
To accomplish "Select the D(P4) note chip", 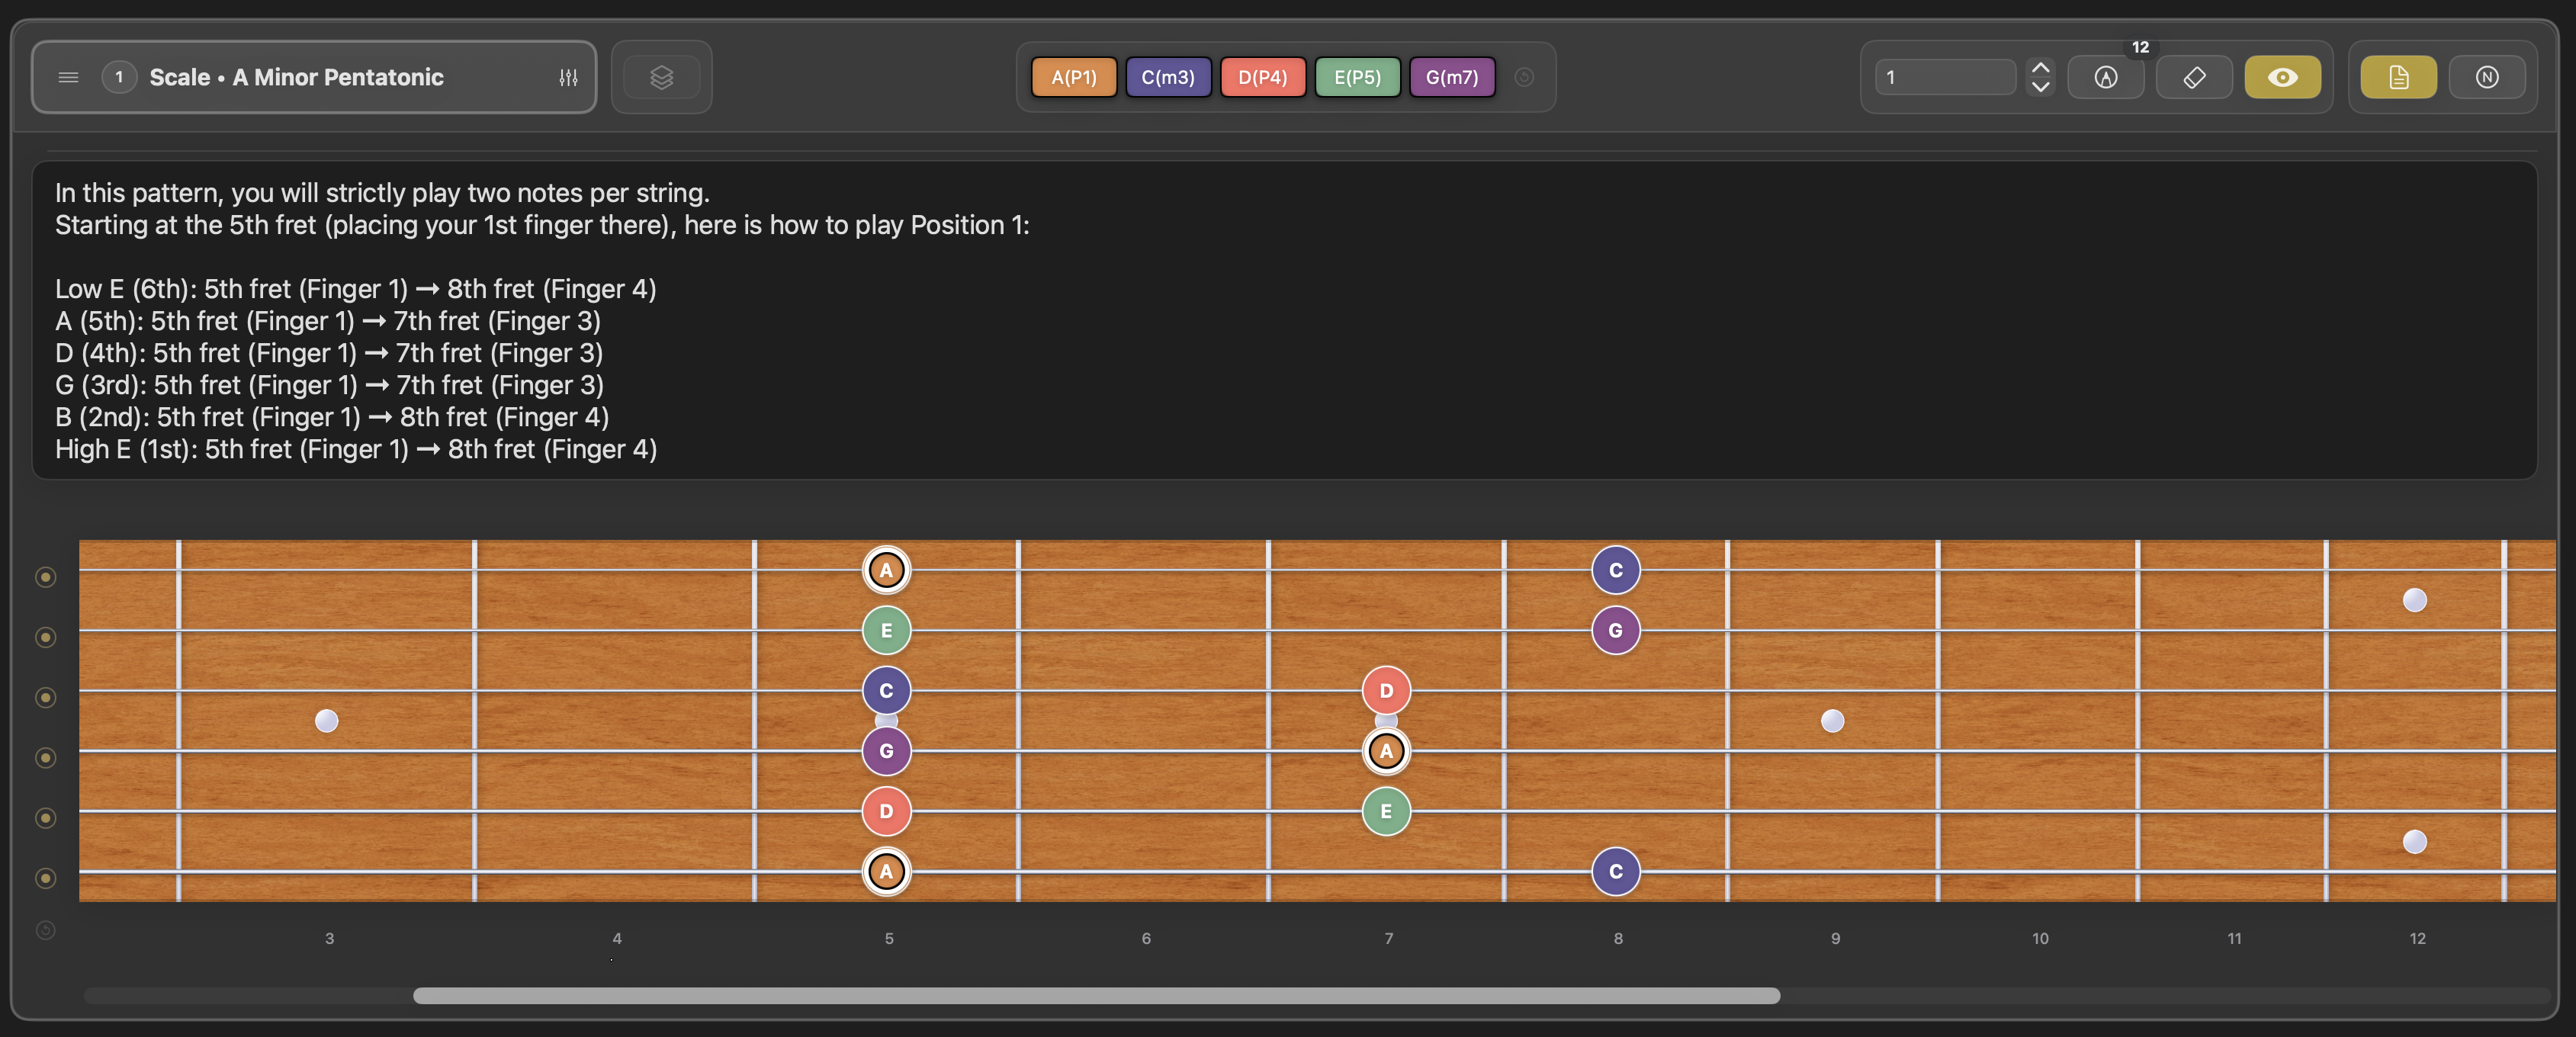I will [x=1262, y=77].
